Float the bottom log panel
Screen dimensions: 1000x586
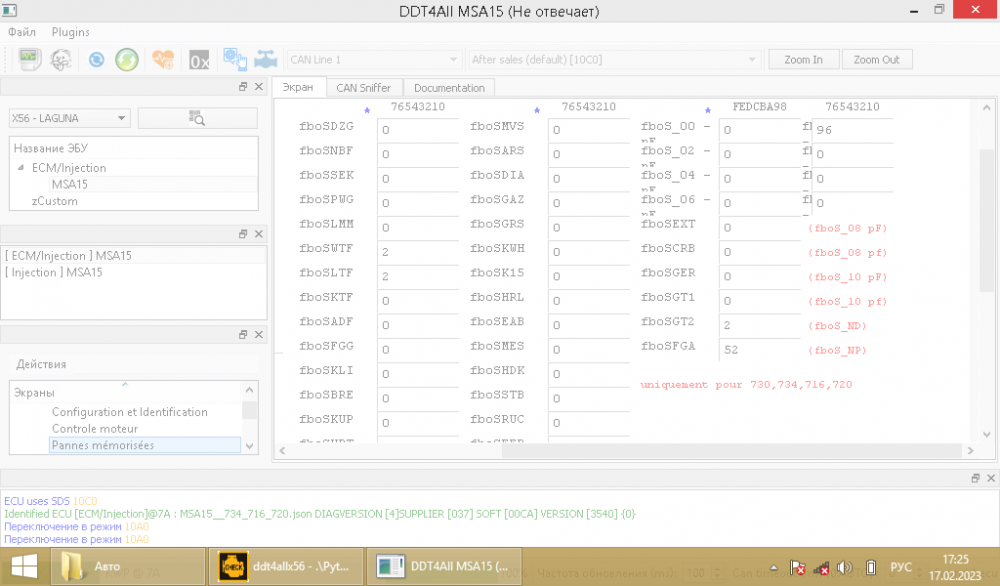[x=975, y=478]
